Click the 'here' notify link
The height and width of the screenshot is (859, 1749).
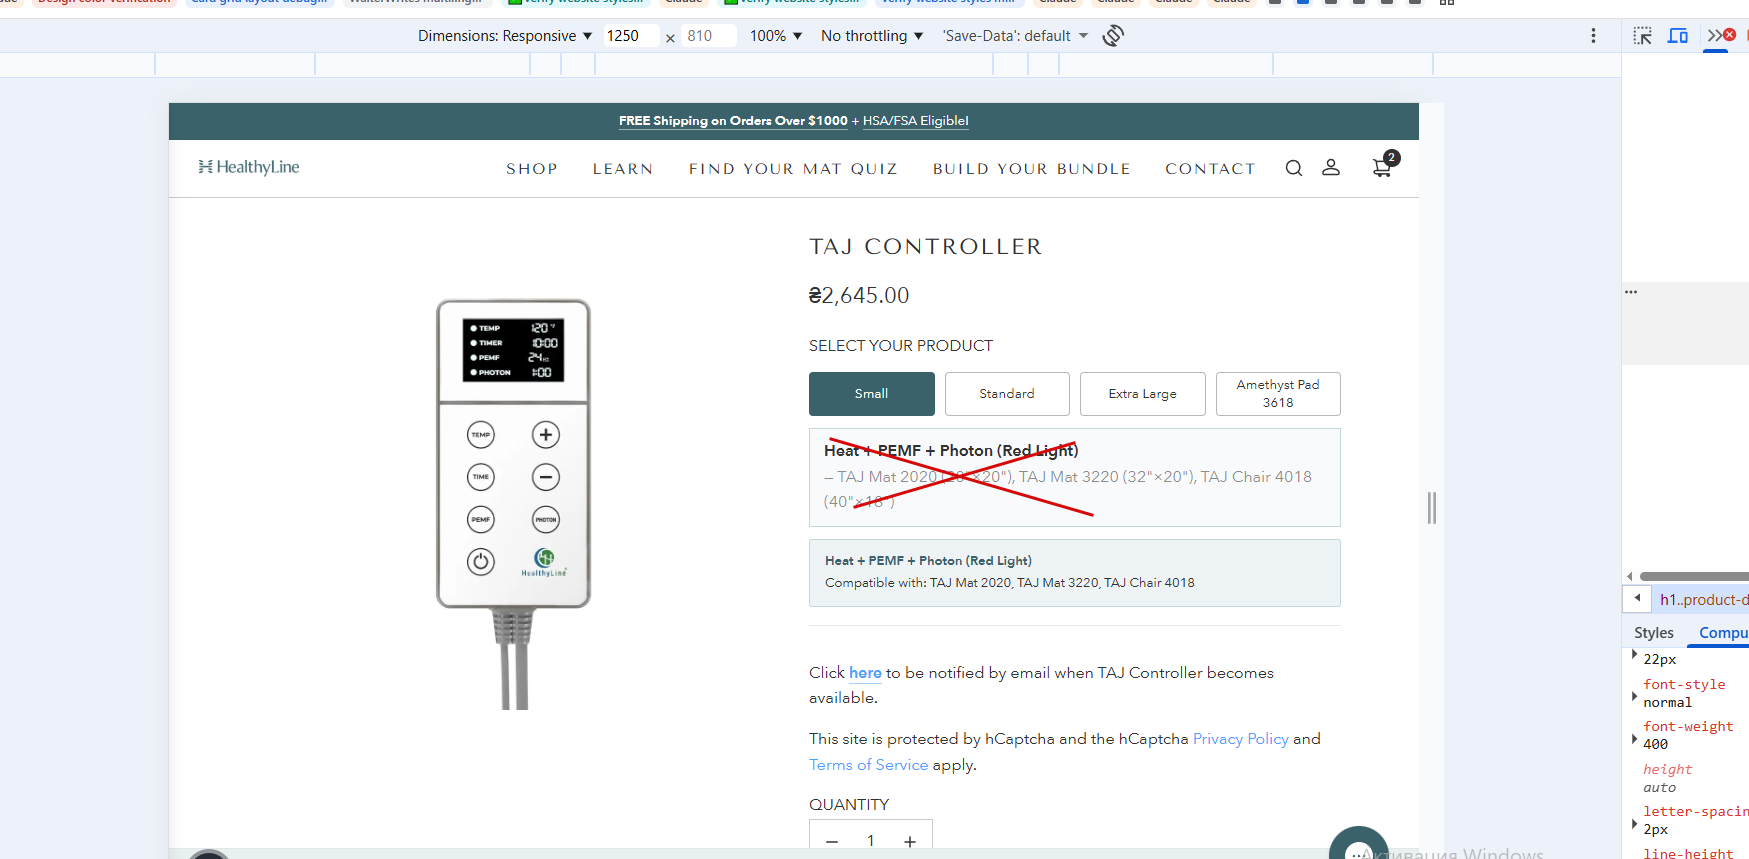[865, 673]
